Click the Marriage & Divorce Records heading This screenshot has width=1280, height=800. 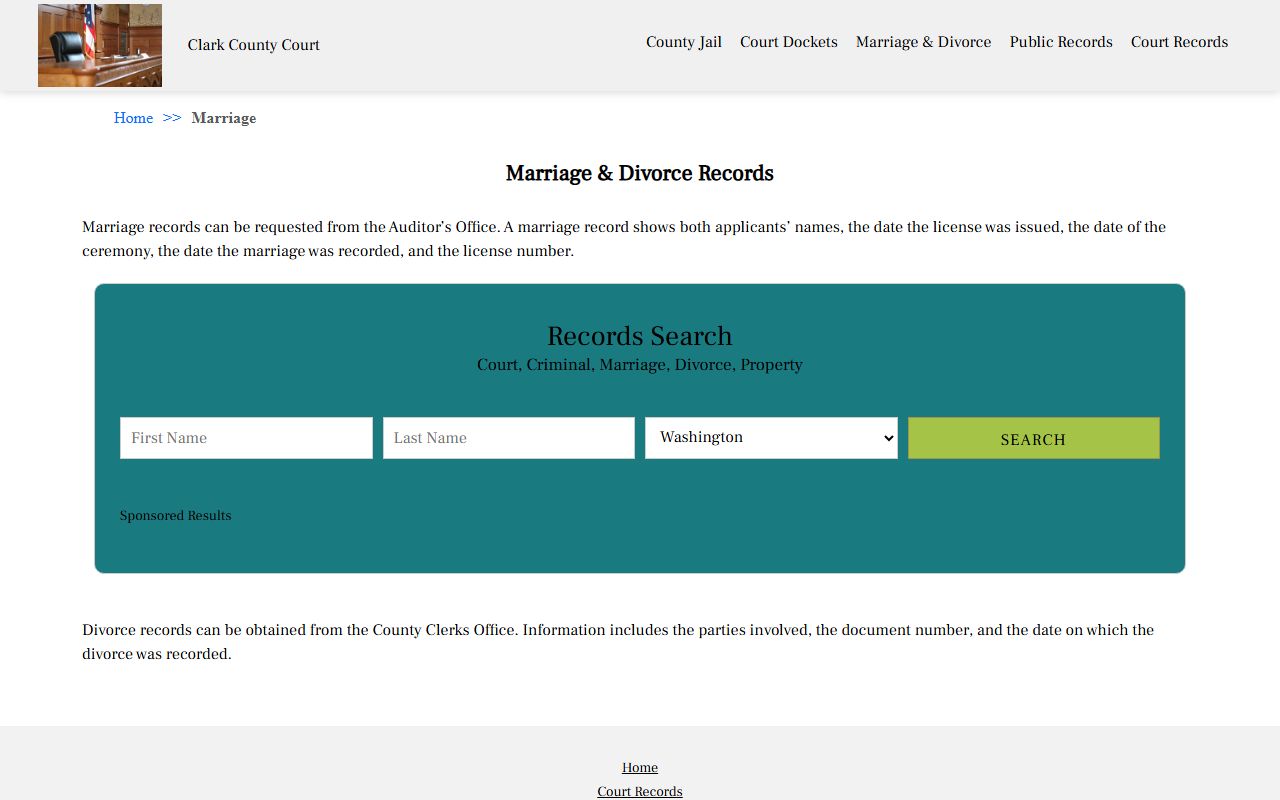pyautogui.click(x=640, y=173)
